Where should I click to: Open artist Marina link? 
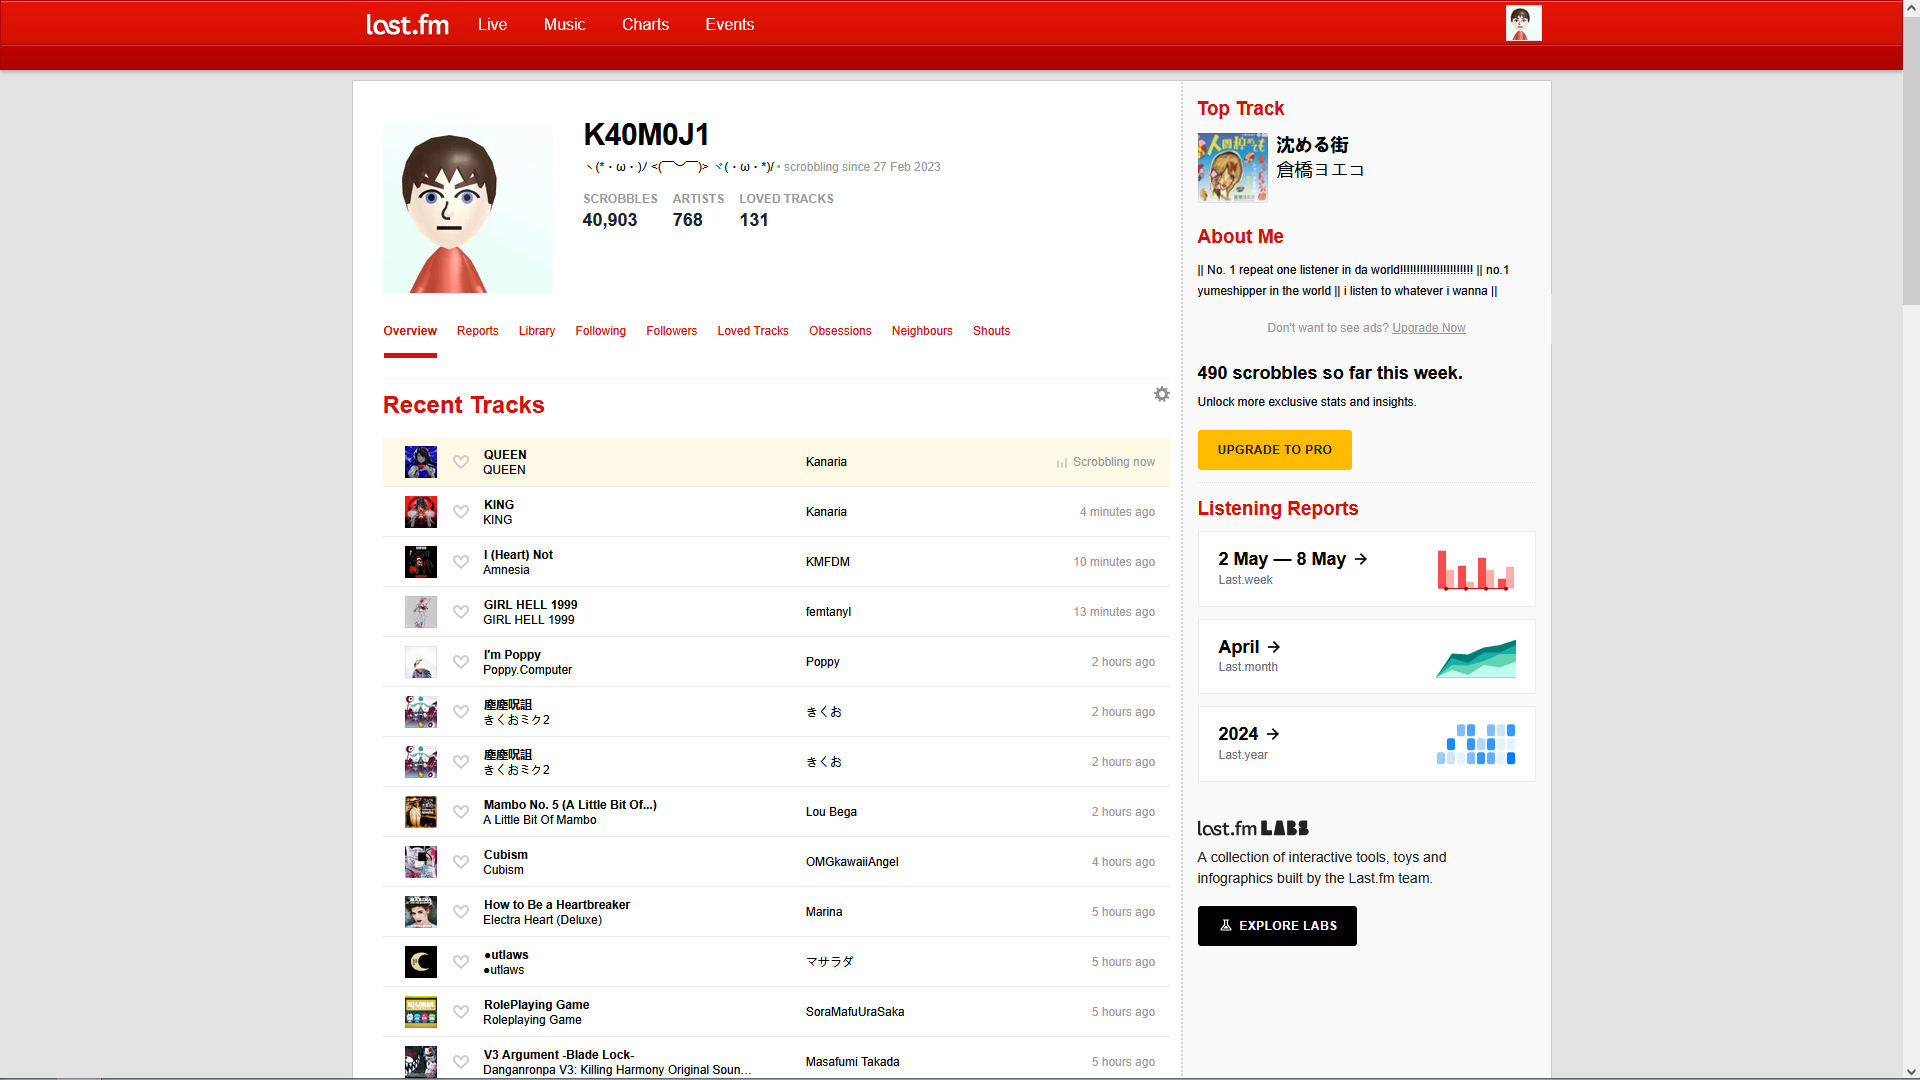point(824,912)
